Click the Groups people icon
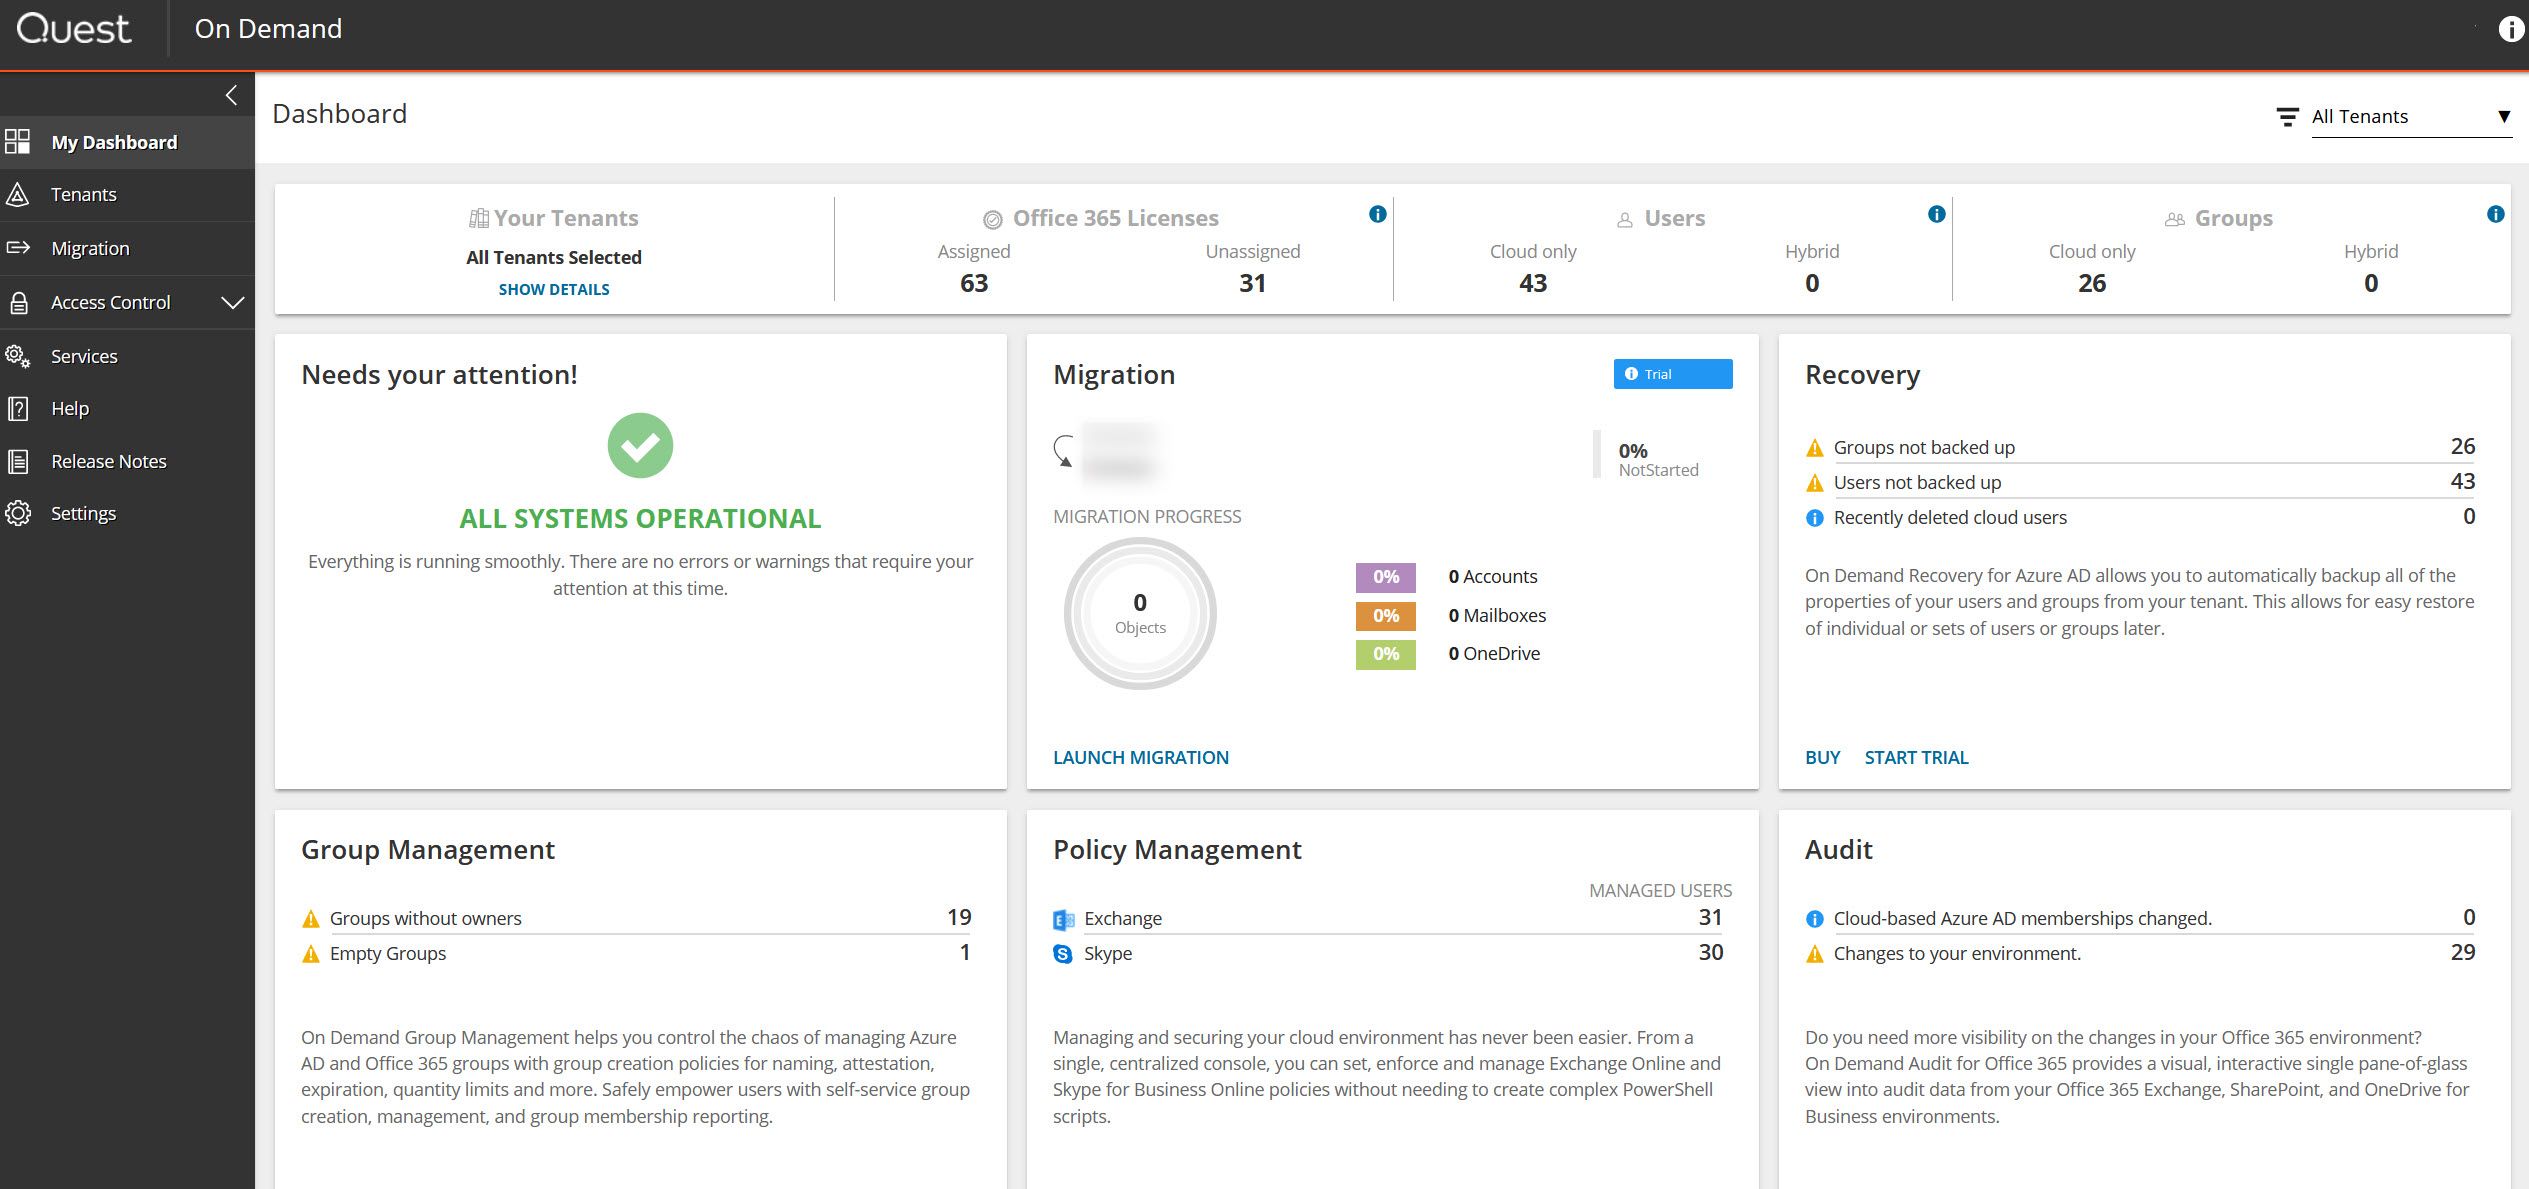This screenshot has width=2529, height=1189. tap(2174, 220)
